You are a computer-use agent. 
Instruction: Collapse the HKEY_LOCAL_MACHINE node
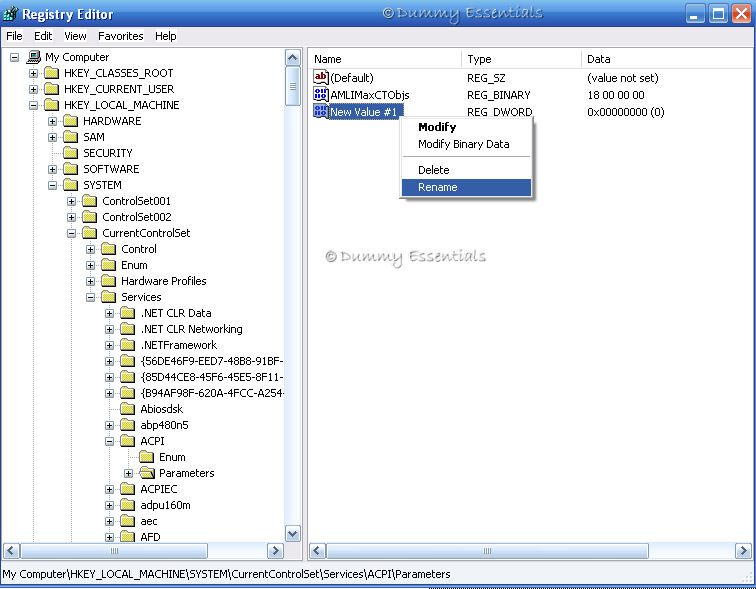(33, 105)
